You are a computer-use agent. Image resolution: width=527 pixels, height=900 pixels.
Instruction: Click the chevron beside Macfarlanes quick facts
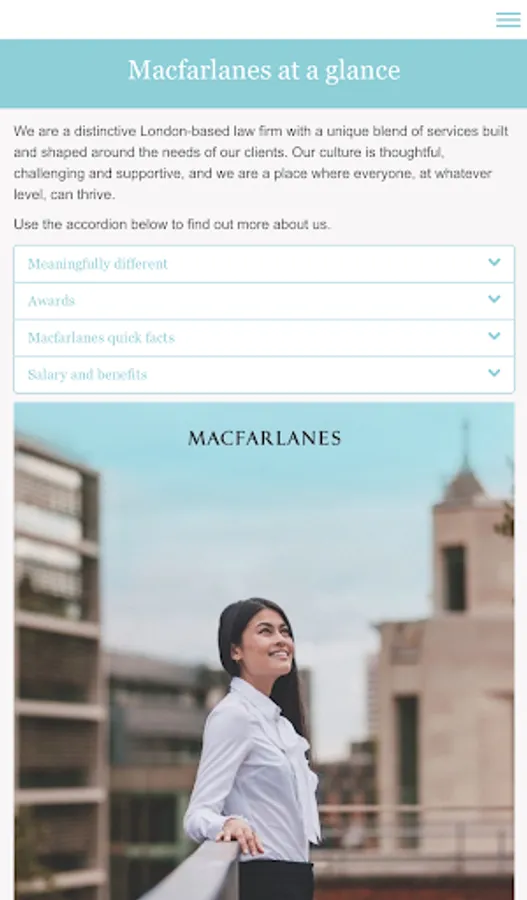click(x=494, y=336)
